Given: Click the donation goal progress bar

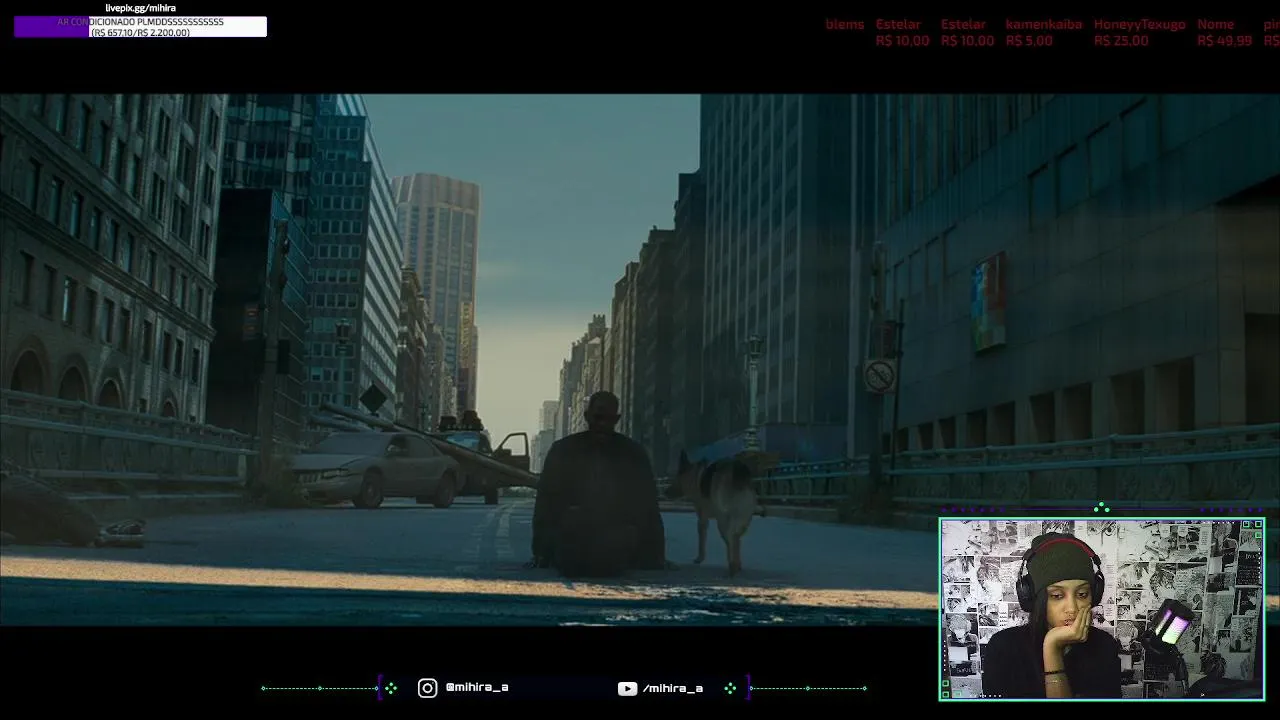Looking at the screenshot, I should point(140,27).
